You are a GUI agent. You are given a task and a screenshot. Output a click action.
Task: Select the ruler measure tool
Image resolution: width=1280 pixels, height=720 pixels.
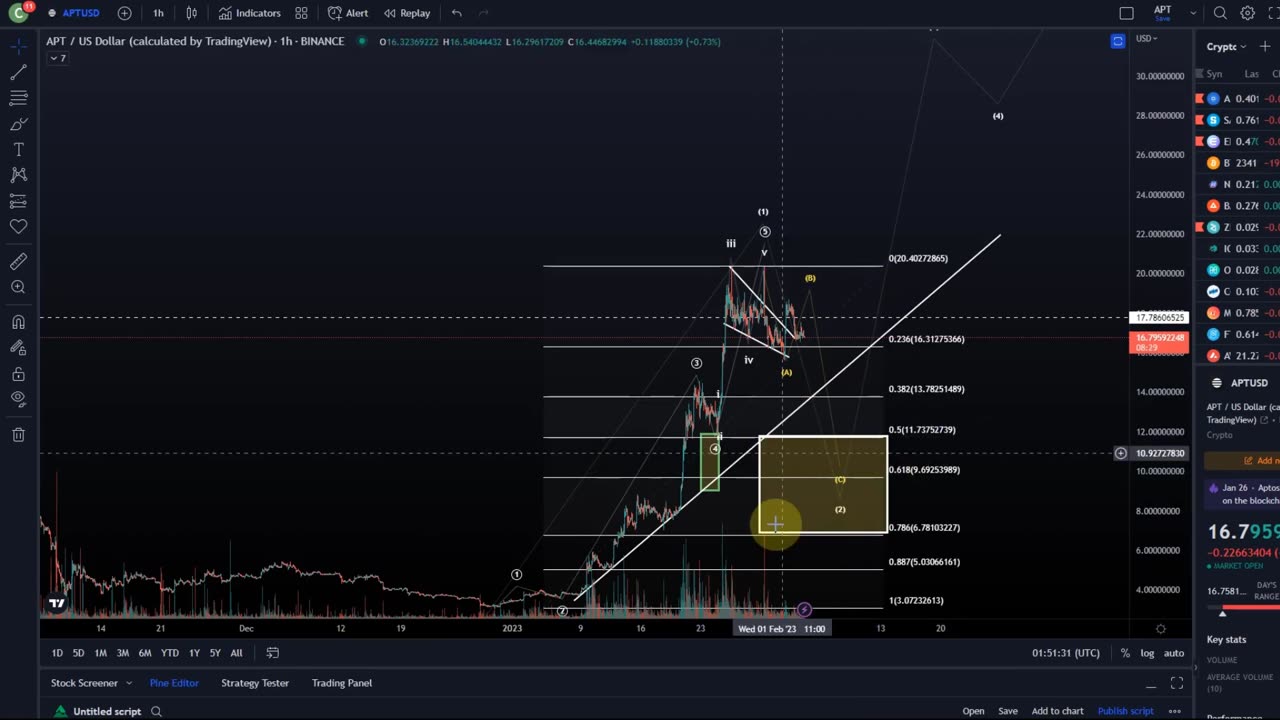[18, 261]
